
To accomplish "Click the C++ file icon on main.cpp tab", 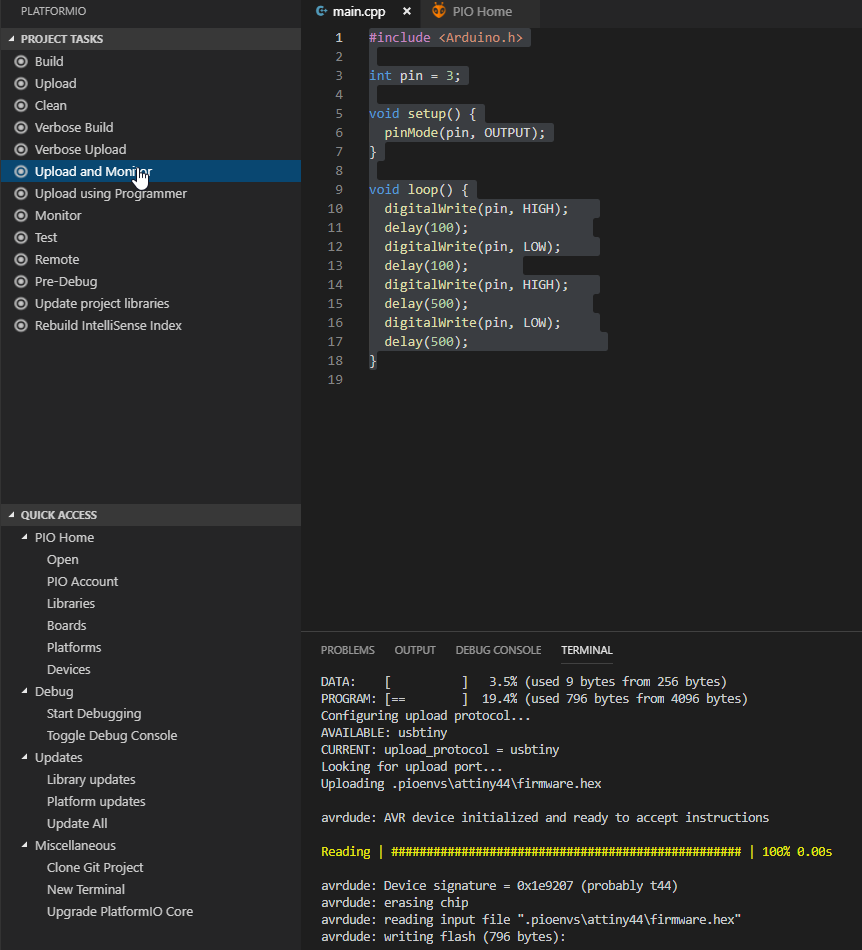I will [321, 12].
